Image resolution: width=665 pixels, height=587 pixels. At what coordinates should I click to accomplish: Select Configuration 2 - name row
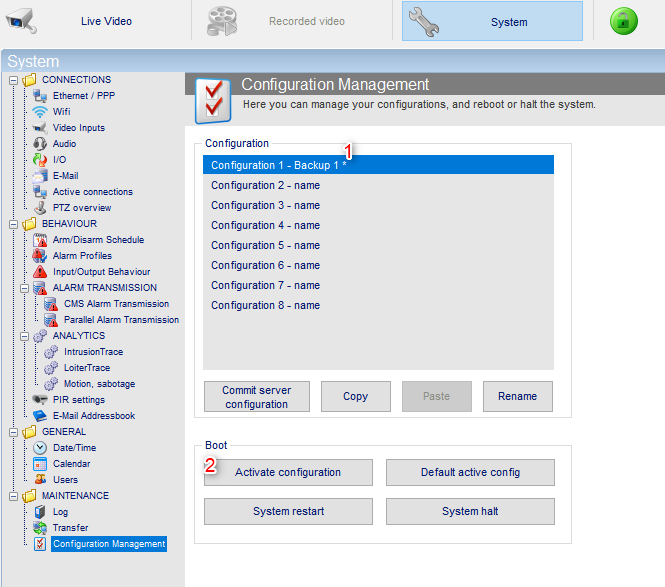tap(378, 185)
